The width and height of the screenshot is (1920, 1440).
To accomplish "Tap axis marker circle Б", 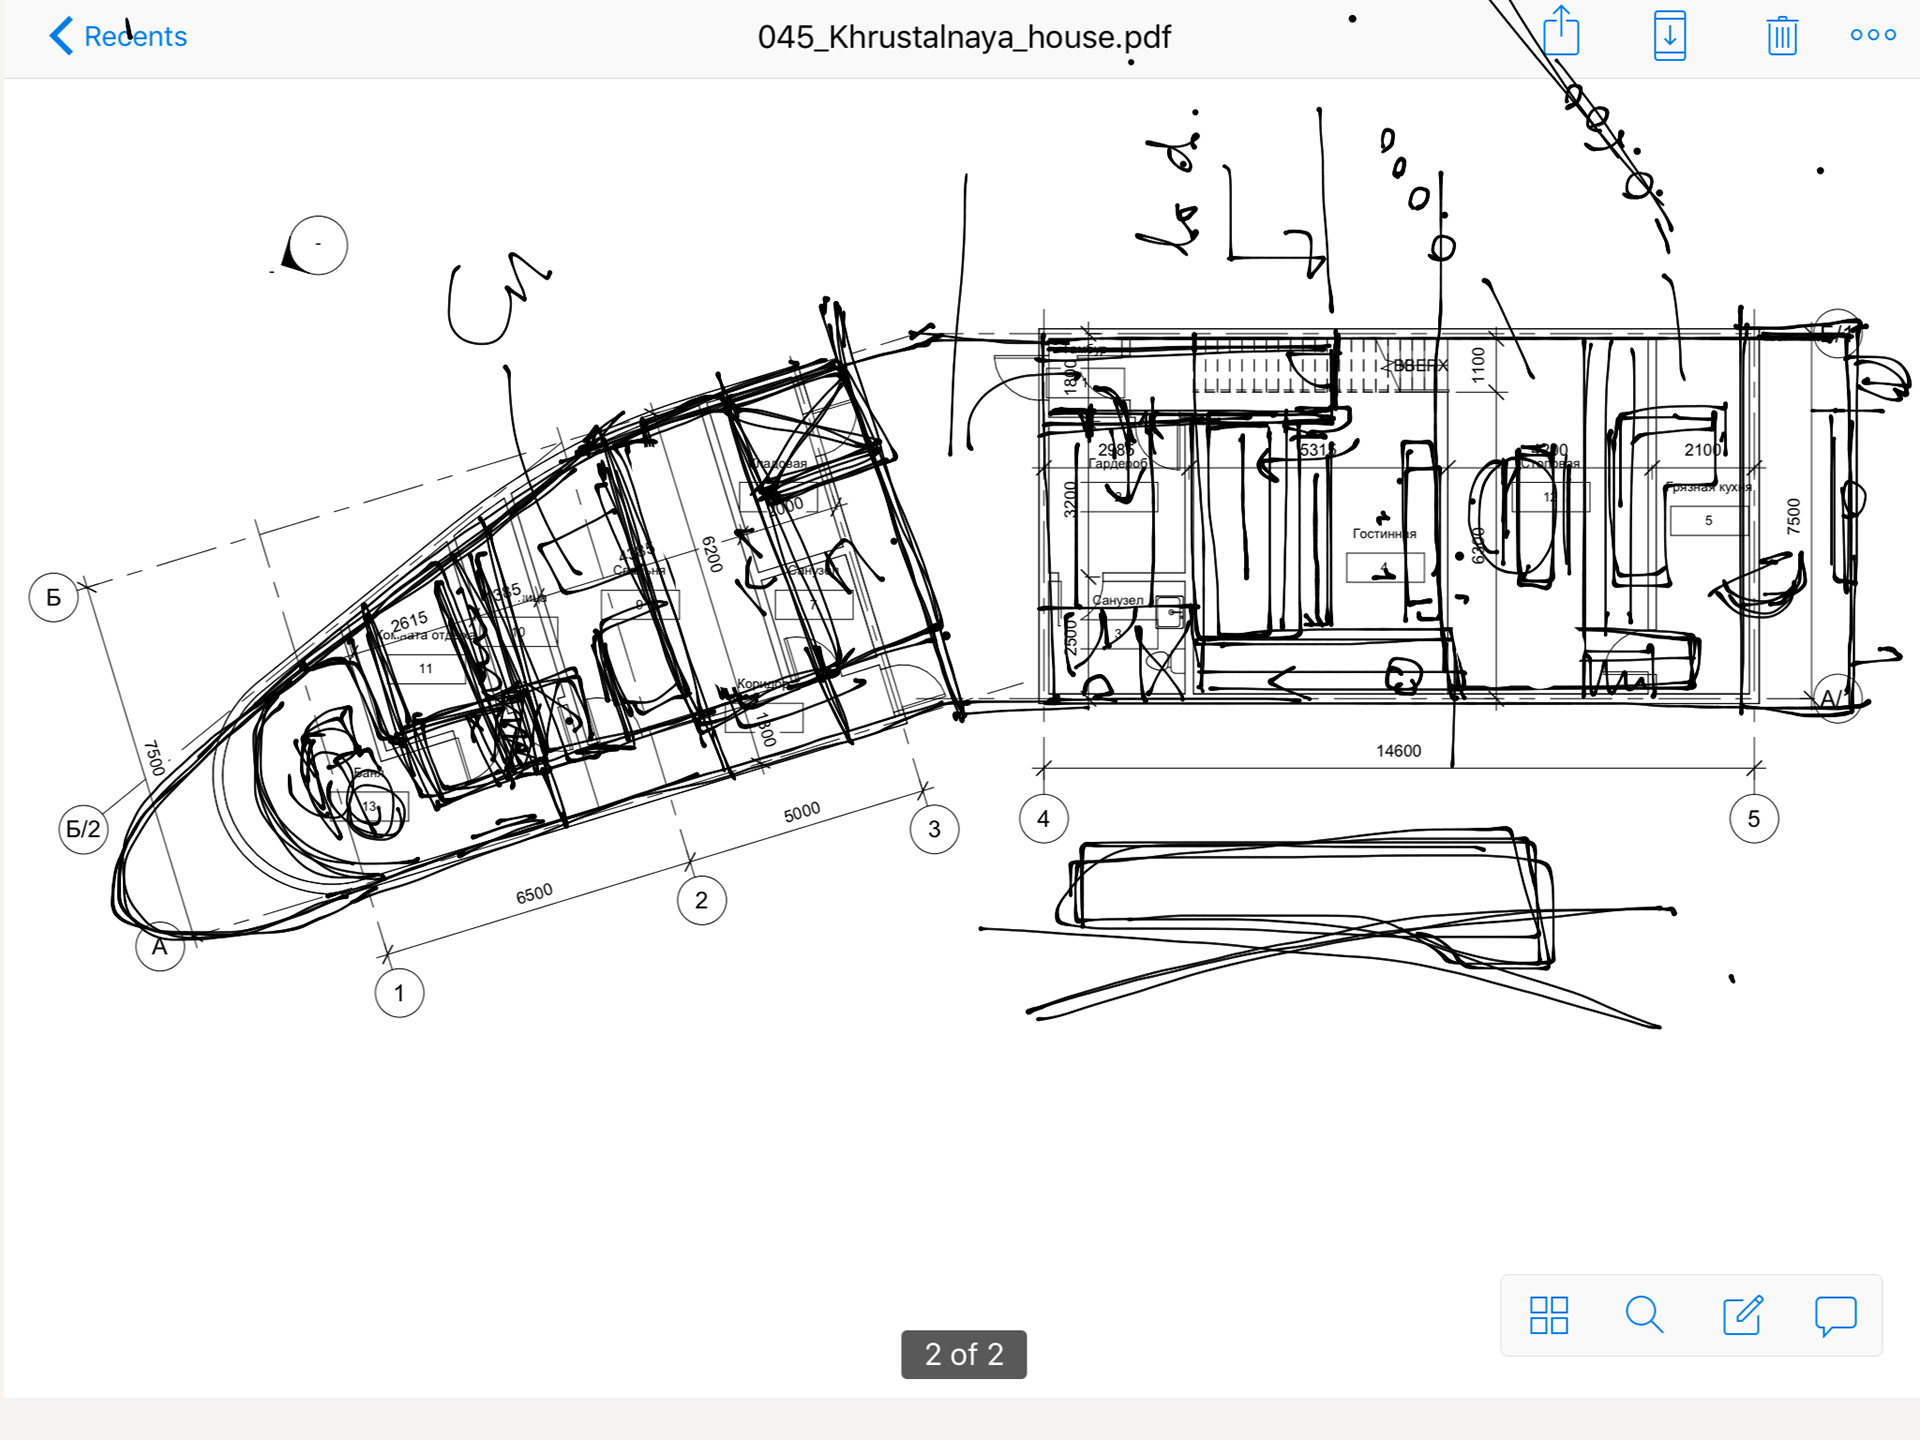I will coord(54,597).
